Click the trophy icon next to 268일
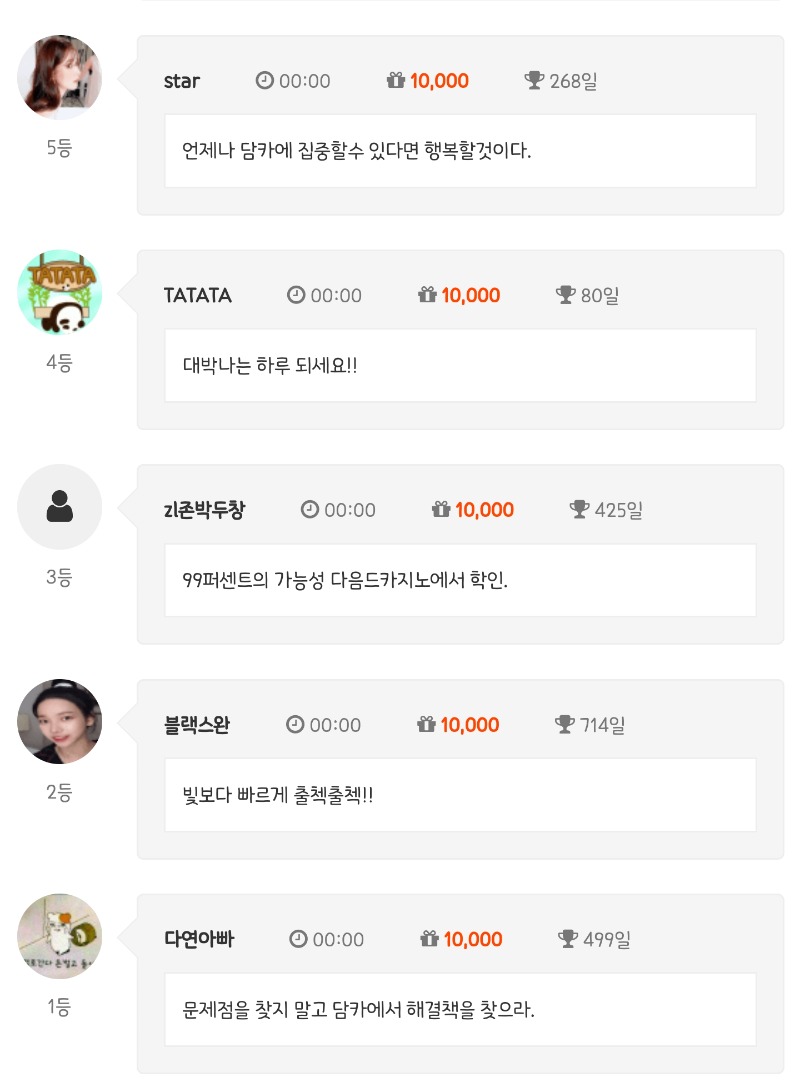 [x=535, y=81]
